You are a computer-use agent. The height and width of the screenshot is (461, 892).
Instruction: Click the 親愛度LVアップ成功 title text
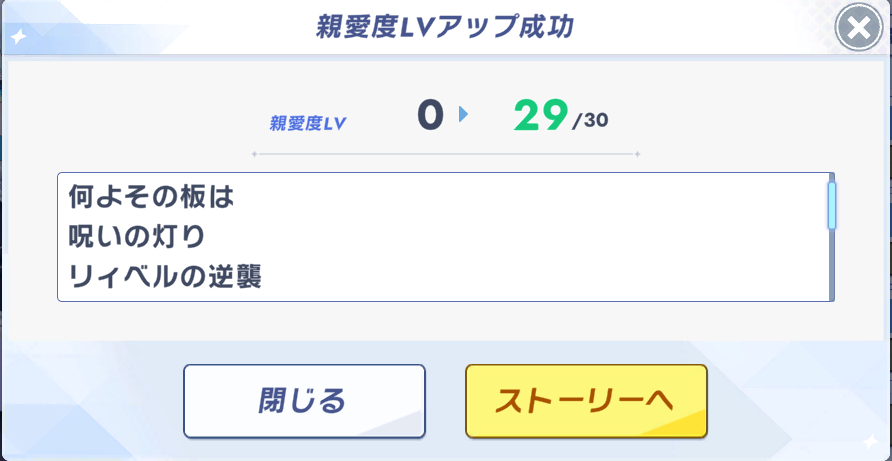pos(444,27)
